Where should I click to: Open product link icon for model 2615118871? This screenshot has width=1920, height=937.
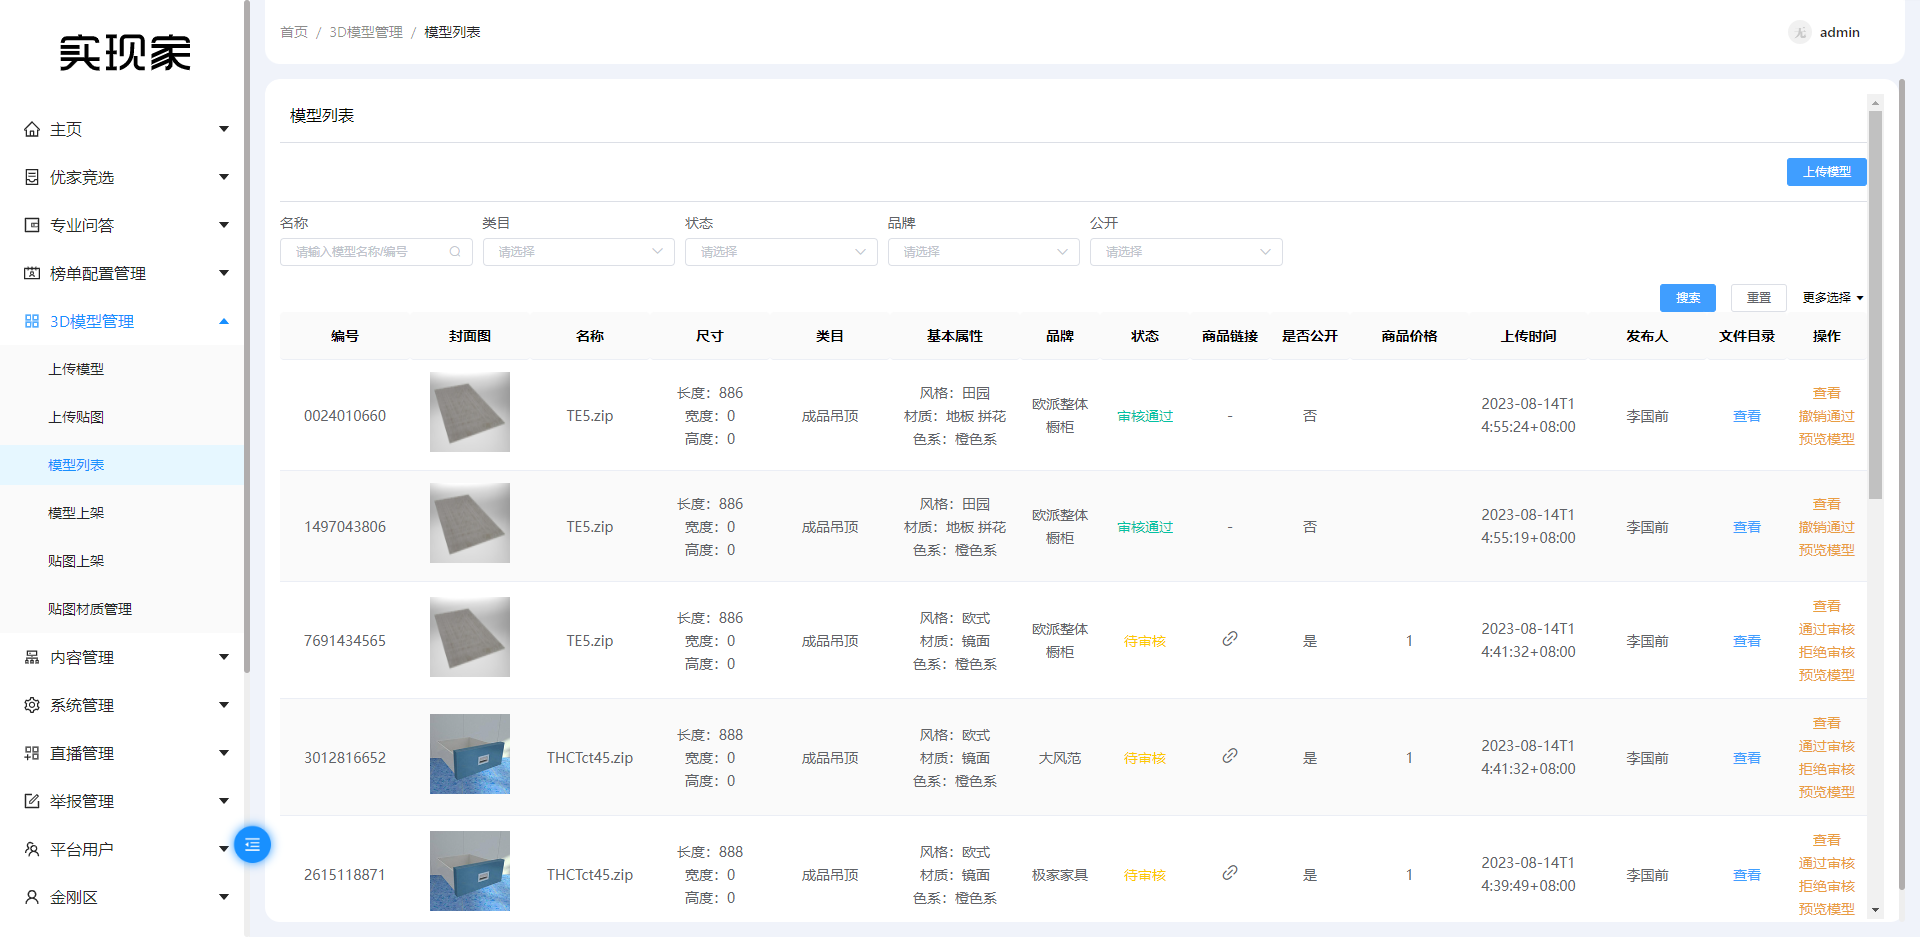(1230, 872)
